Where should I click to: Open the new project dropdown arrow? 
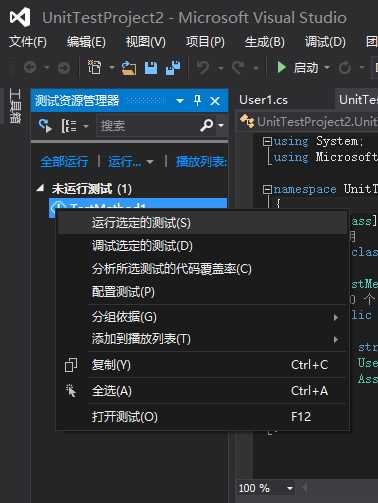(x=112, y=68)
